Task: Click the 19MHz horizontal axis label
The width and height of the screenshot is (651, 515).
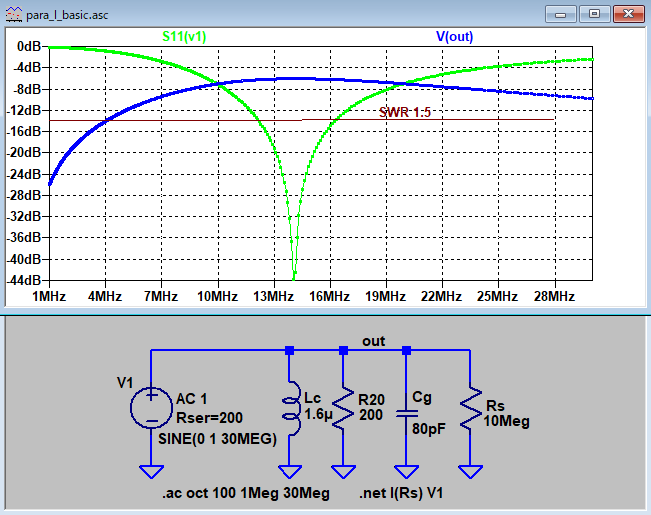Action: pyautogui.click(x=386, y=297)
